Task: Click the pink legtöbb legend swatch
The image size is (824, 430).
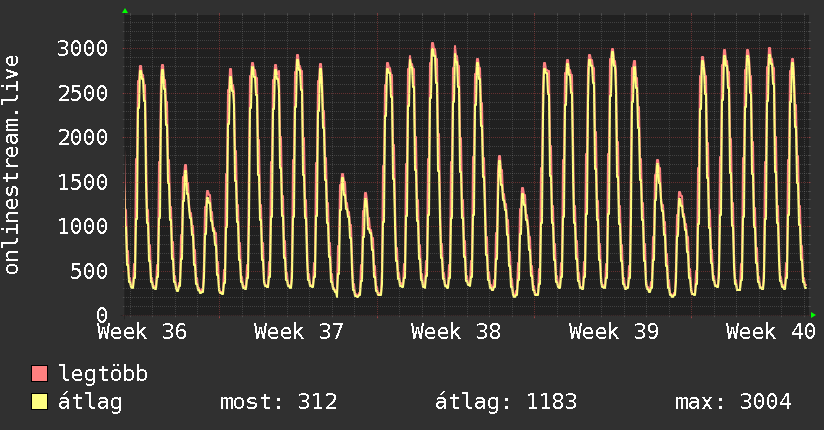Action: (39, 373)
